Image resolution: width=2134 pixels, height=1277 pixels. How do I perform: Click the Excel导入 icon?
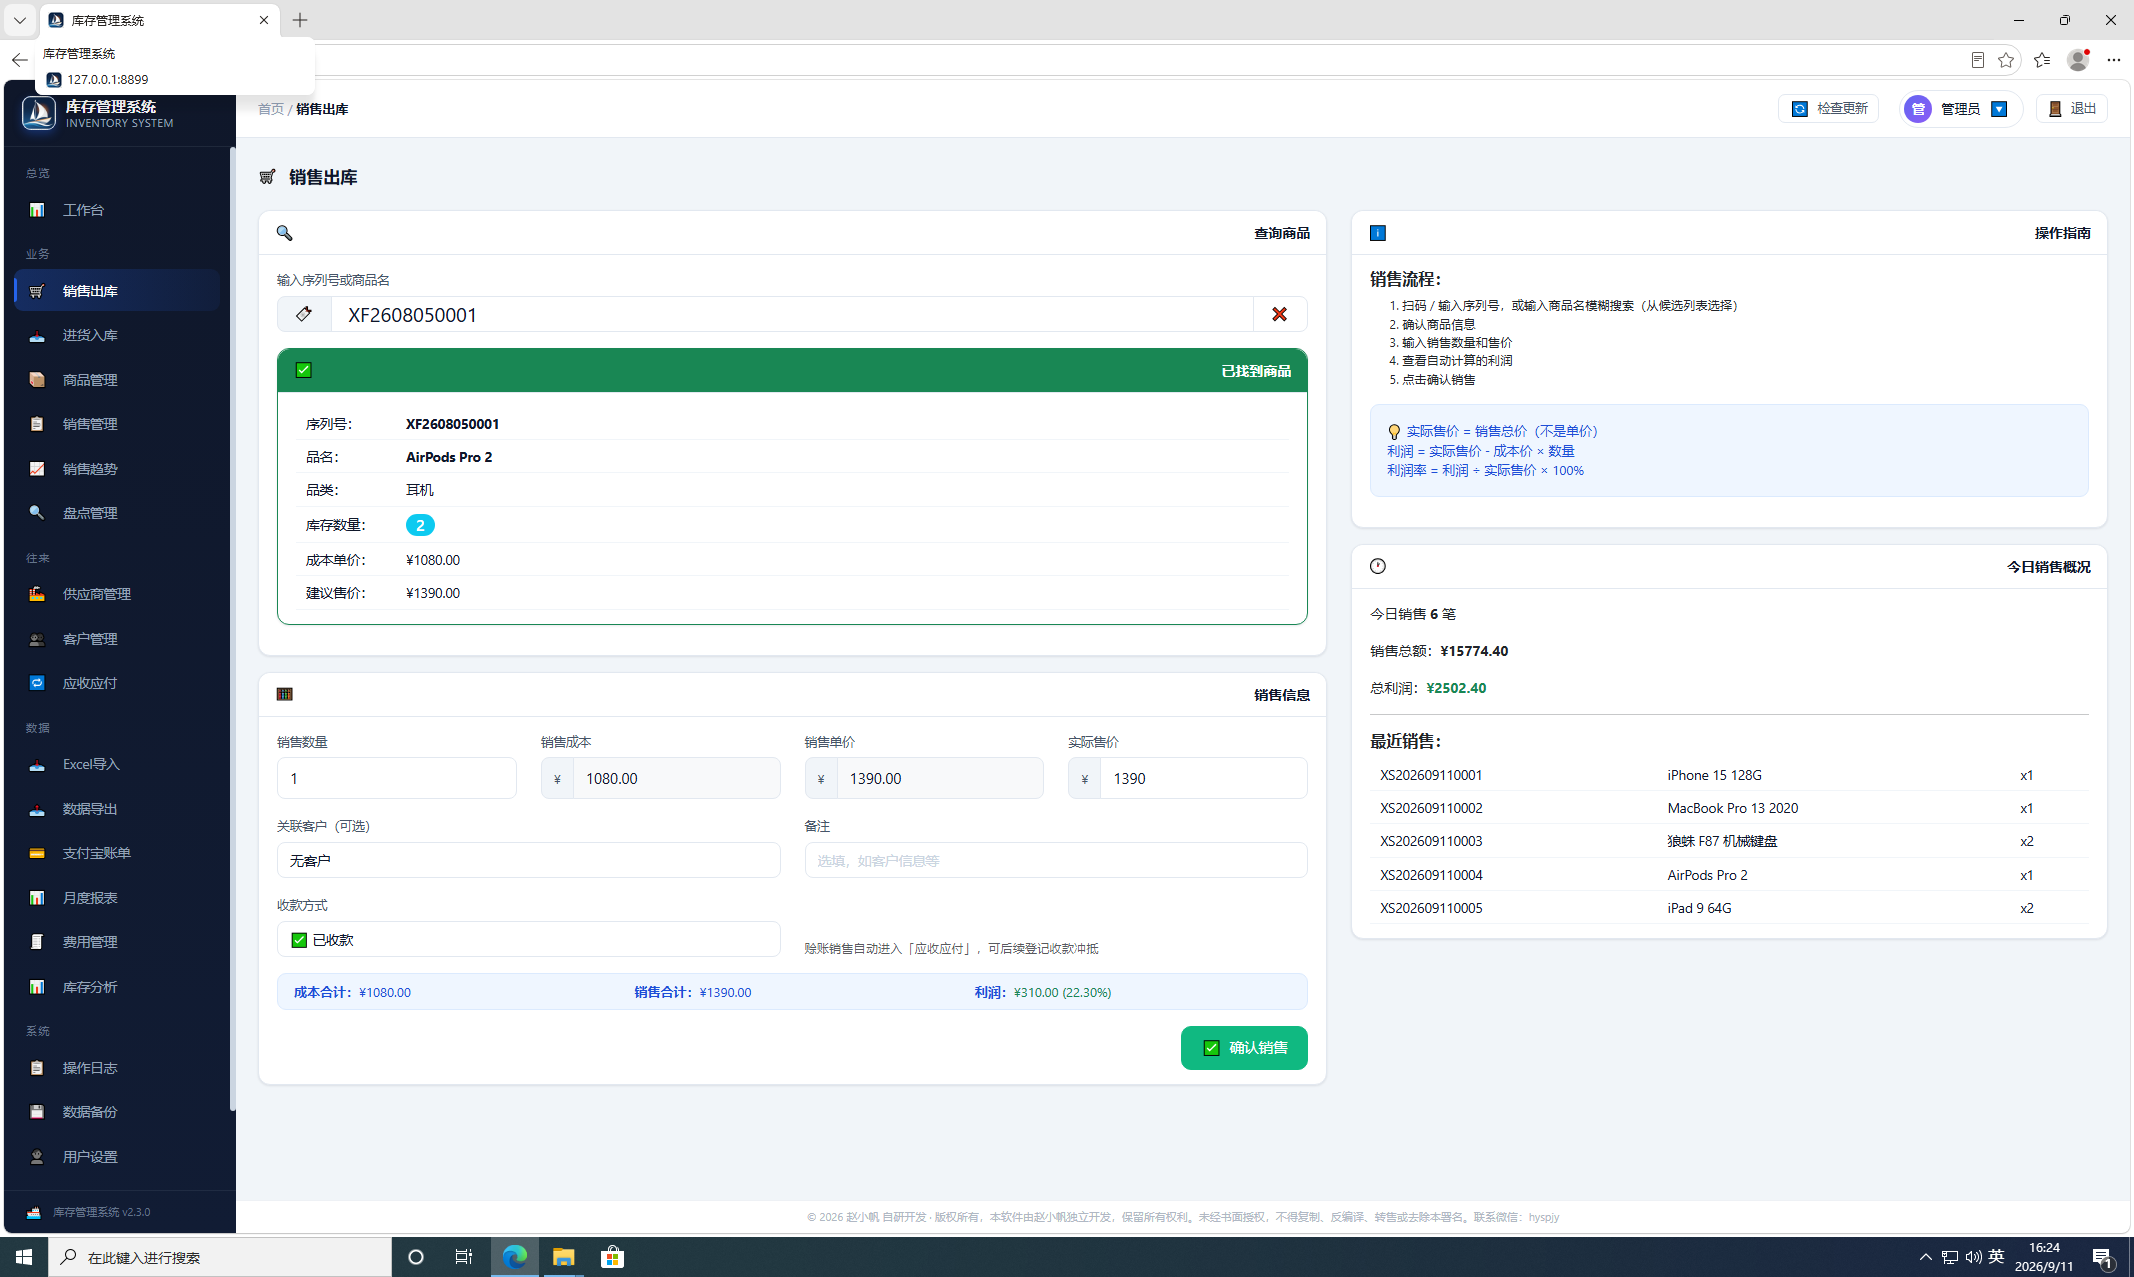37,764
